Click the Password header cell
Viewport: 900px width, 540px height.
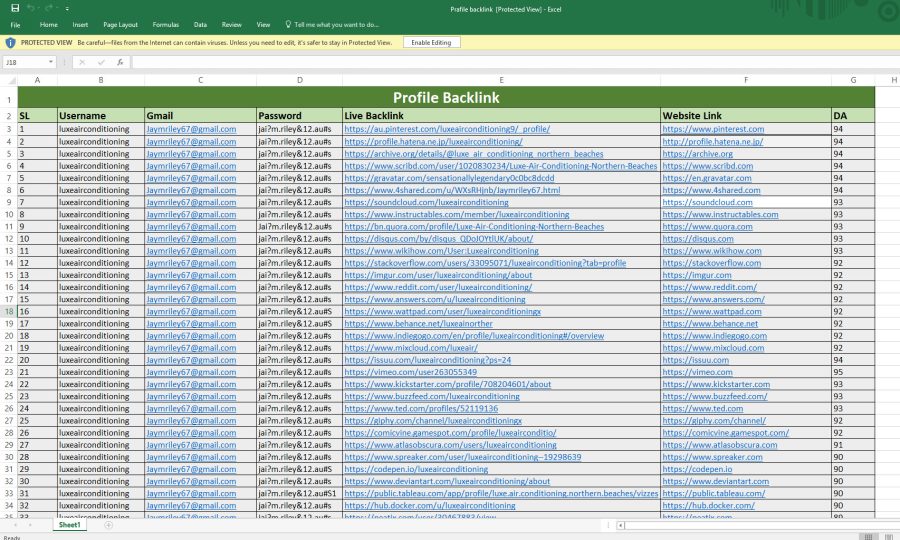pyautogui.click(x=299, y=115)
